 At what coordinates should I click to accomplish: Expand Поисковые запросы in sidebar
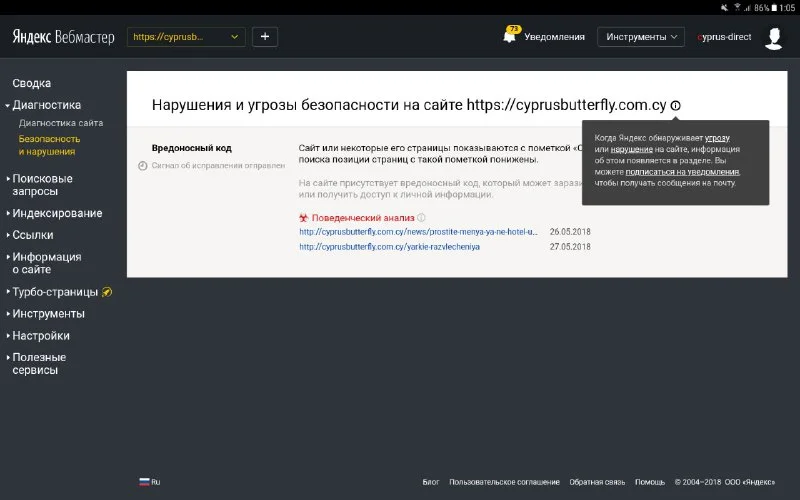click(x=42, y=184)
